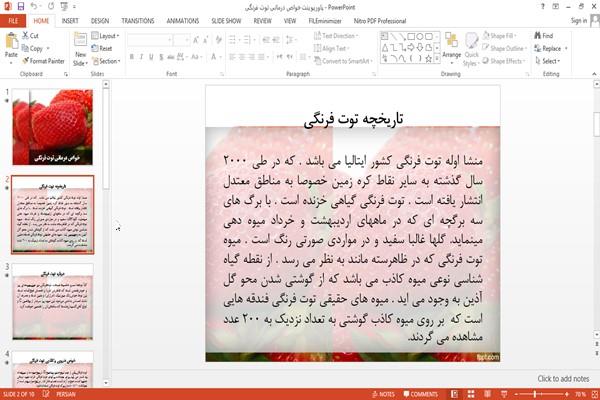Click the Undo arrow in the title bar
The width and height of the screenshot is (600, 400).
pyautogui.click(x=34, y=7)
